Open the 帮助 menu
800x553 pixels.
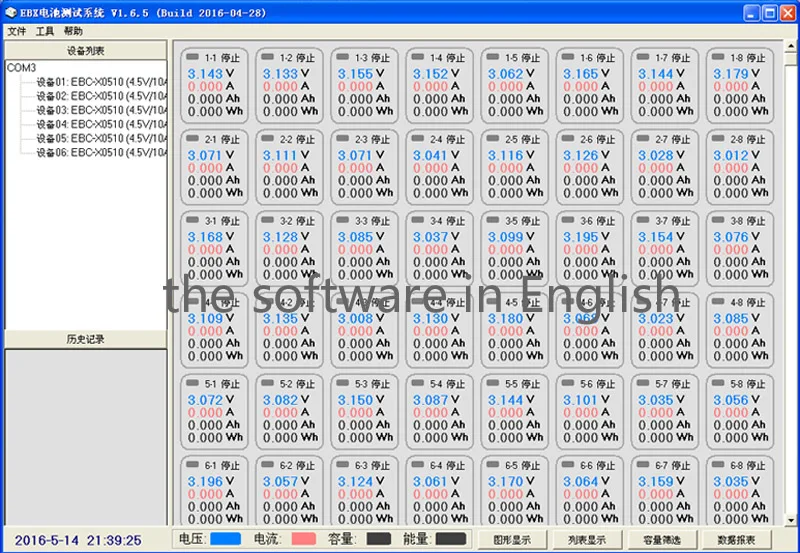(73, 32)
